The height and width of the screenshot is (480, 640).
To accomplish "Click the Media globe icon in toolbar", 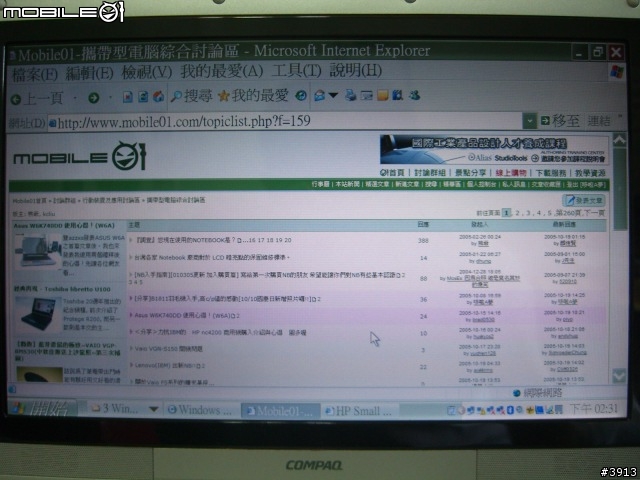I will 301,96.
